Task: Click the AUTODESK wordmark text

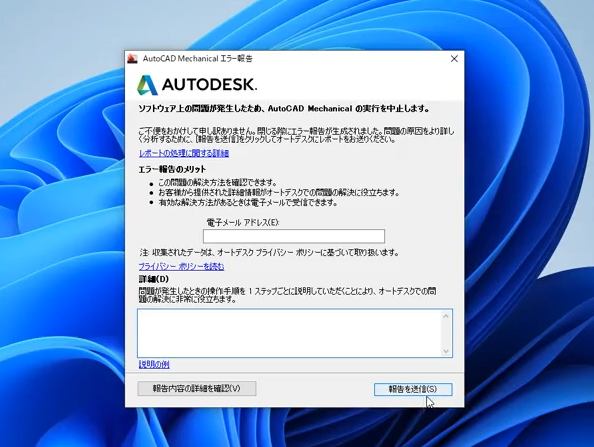Action: click(209, 85)
